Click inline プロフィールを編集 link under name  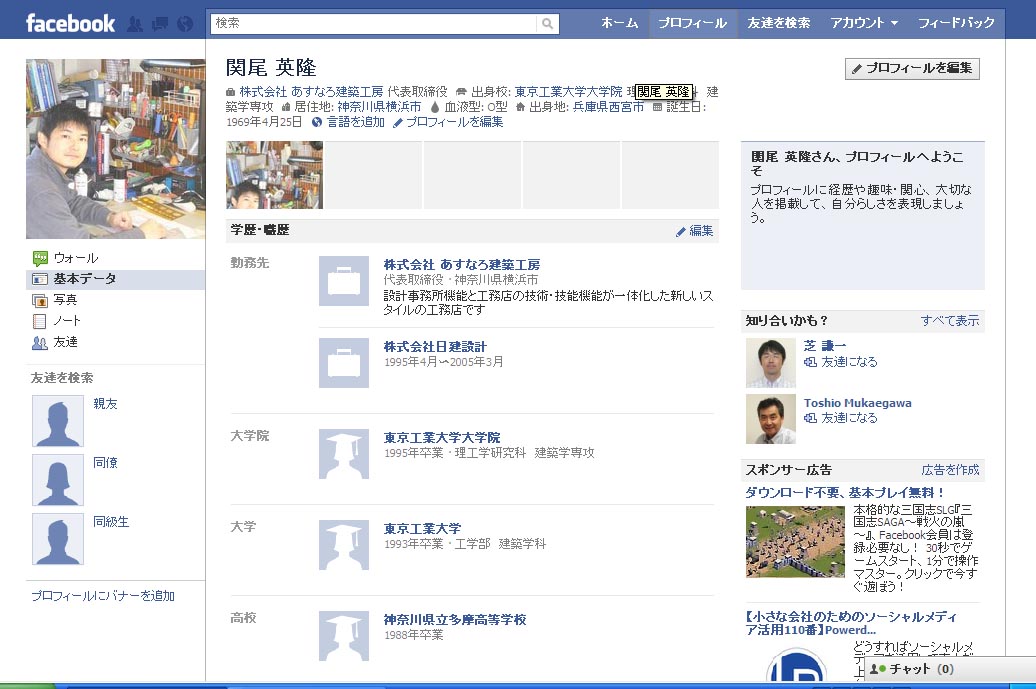point(455,122)
